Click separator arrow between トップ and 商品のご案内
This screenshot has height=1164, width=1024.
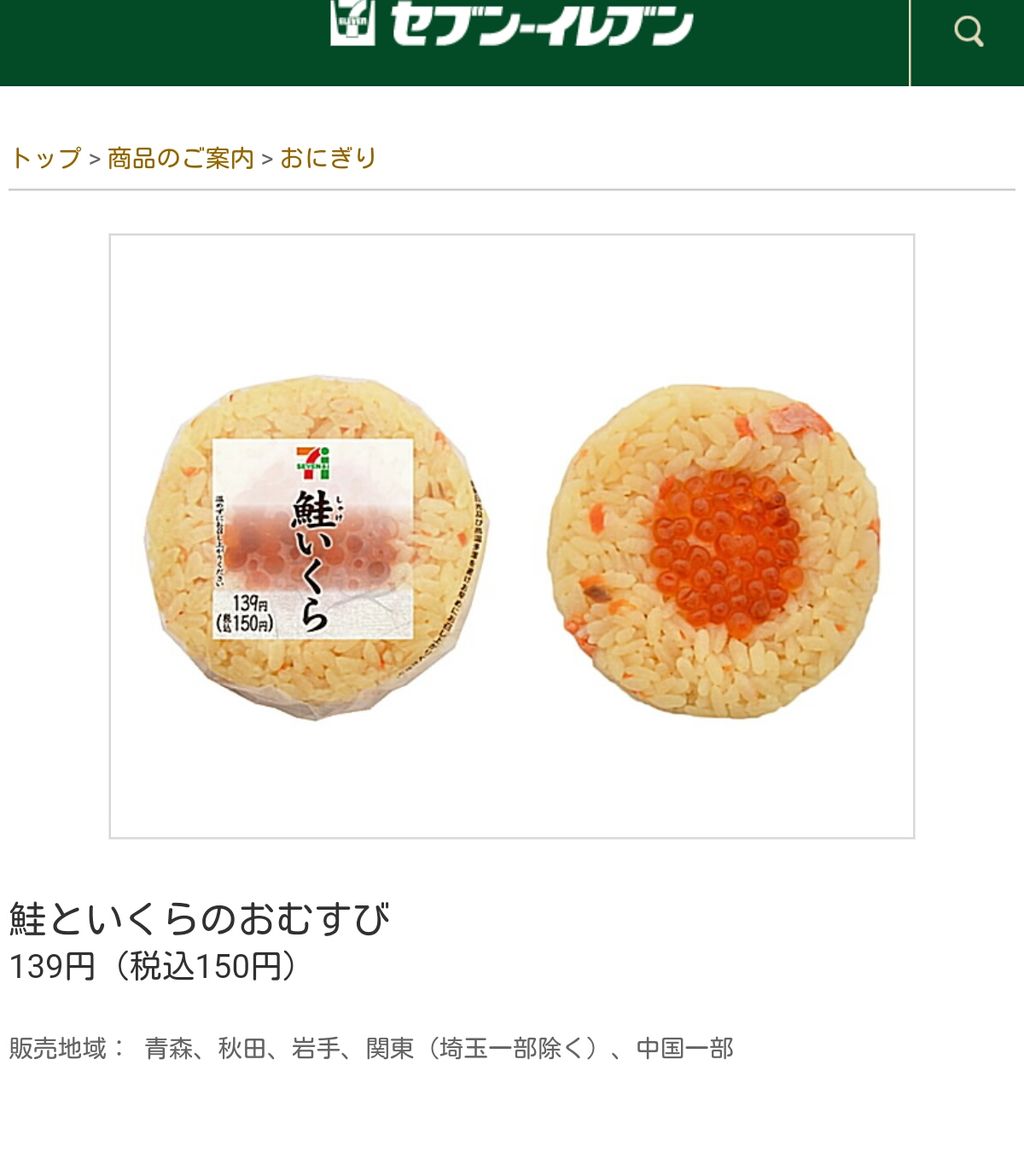click(94, 160)
